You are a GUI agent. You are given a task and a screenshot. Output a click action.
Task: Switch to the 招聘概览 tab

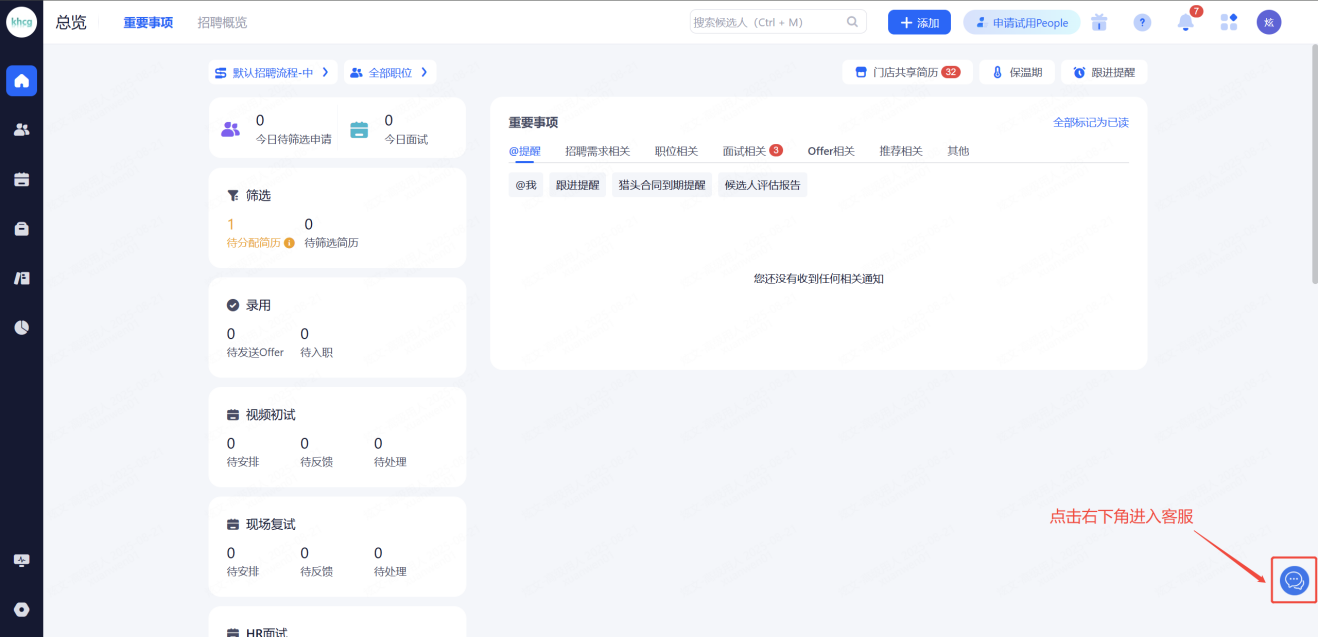tap(222, 23)
